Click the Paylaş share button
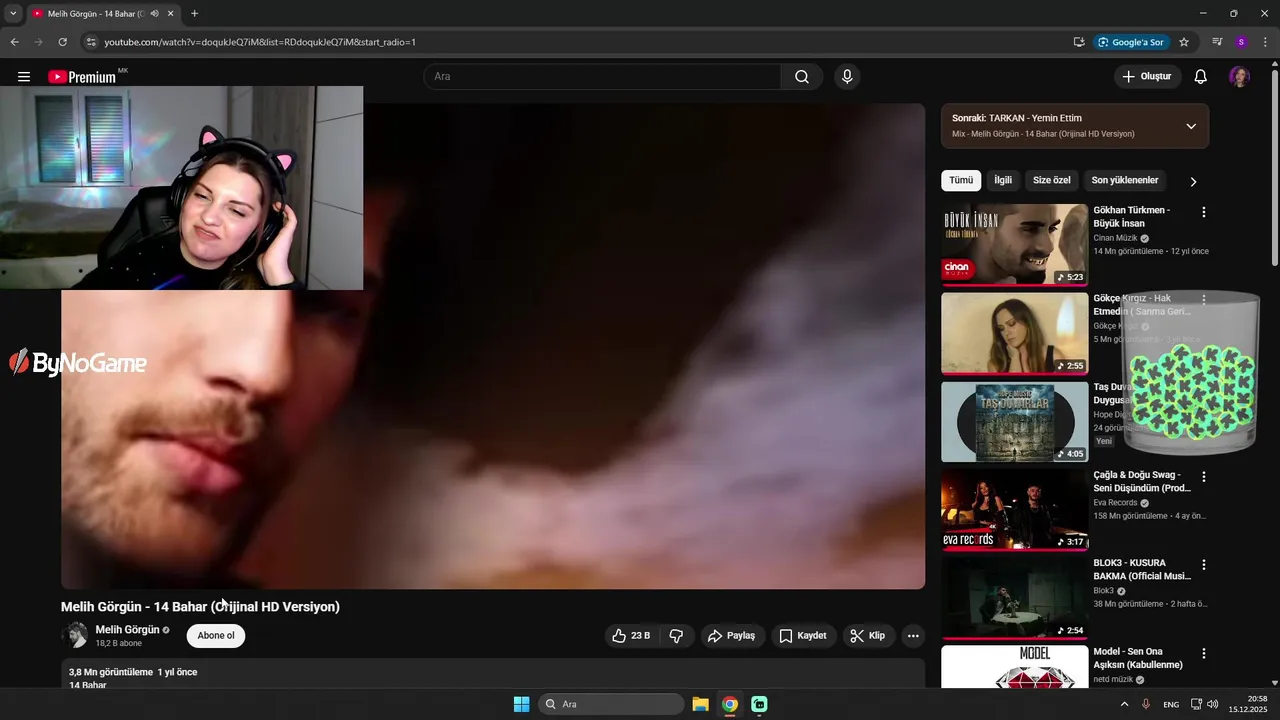The width and height of the screenshot is (1280, 720). [x=731, y=636]
